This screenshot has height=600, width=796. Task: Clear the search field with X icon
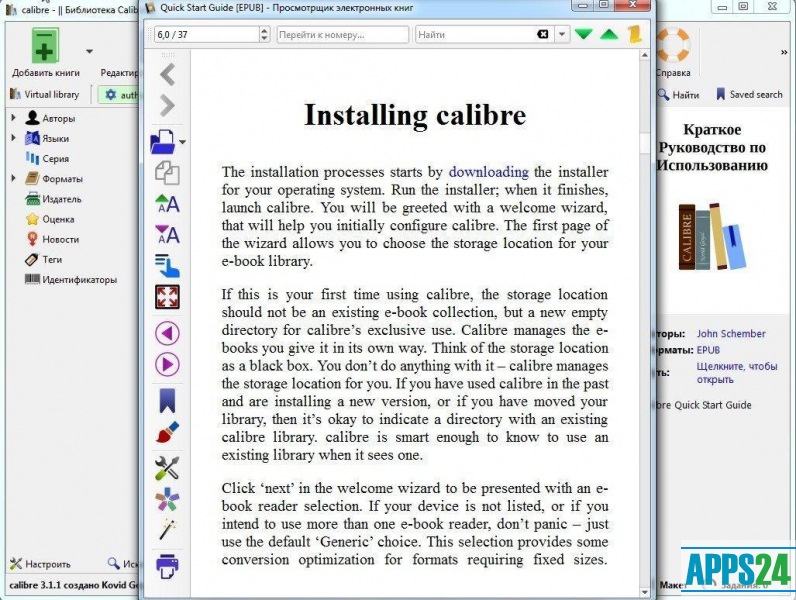point(543,35)
